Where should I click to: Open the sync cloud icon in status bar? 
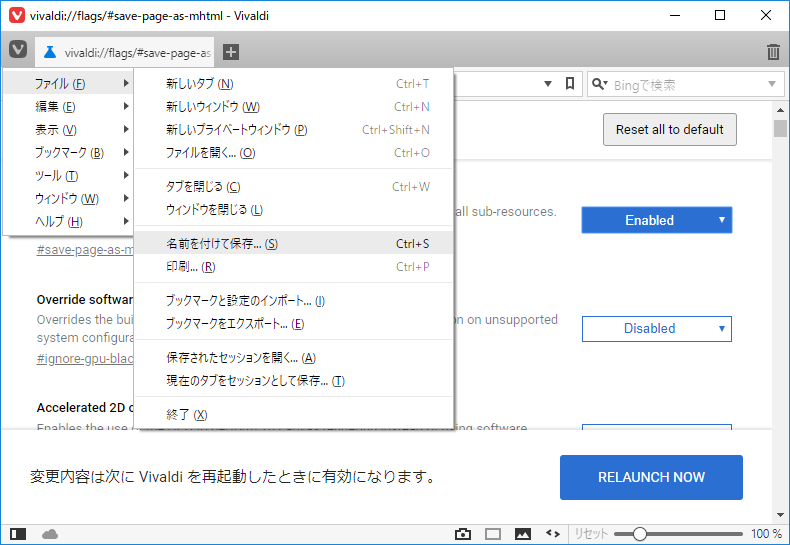(x=50, y=534)
